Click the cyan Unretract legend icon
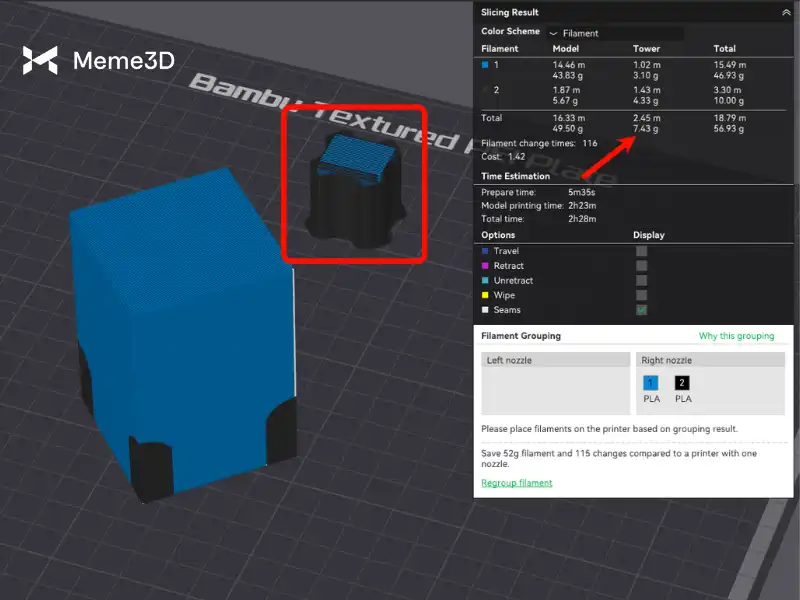 tap(485, 281)
